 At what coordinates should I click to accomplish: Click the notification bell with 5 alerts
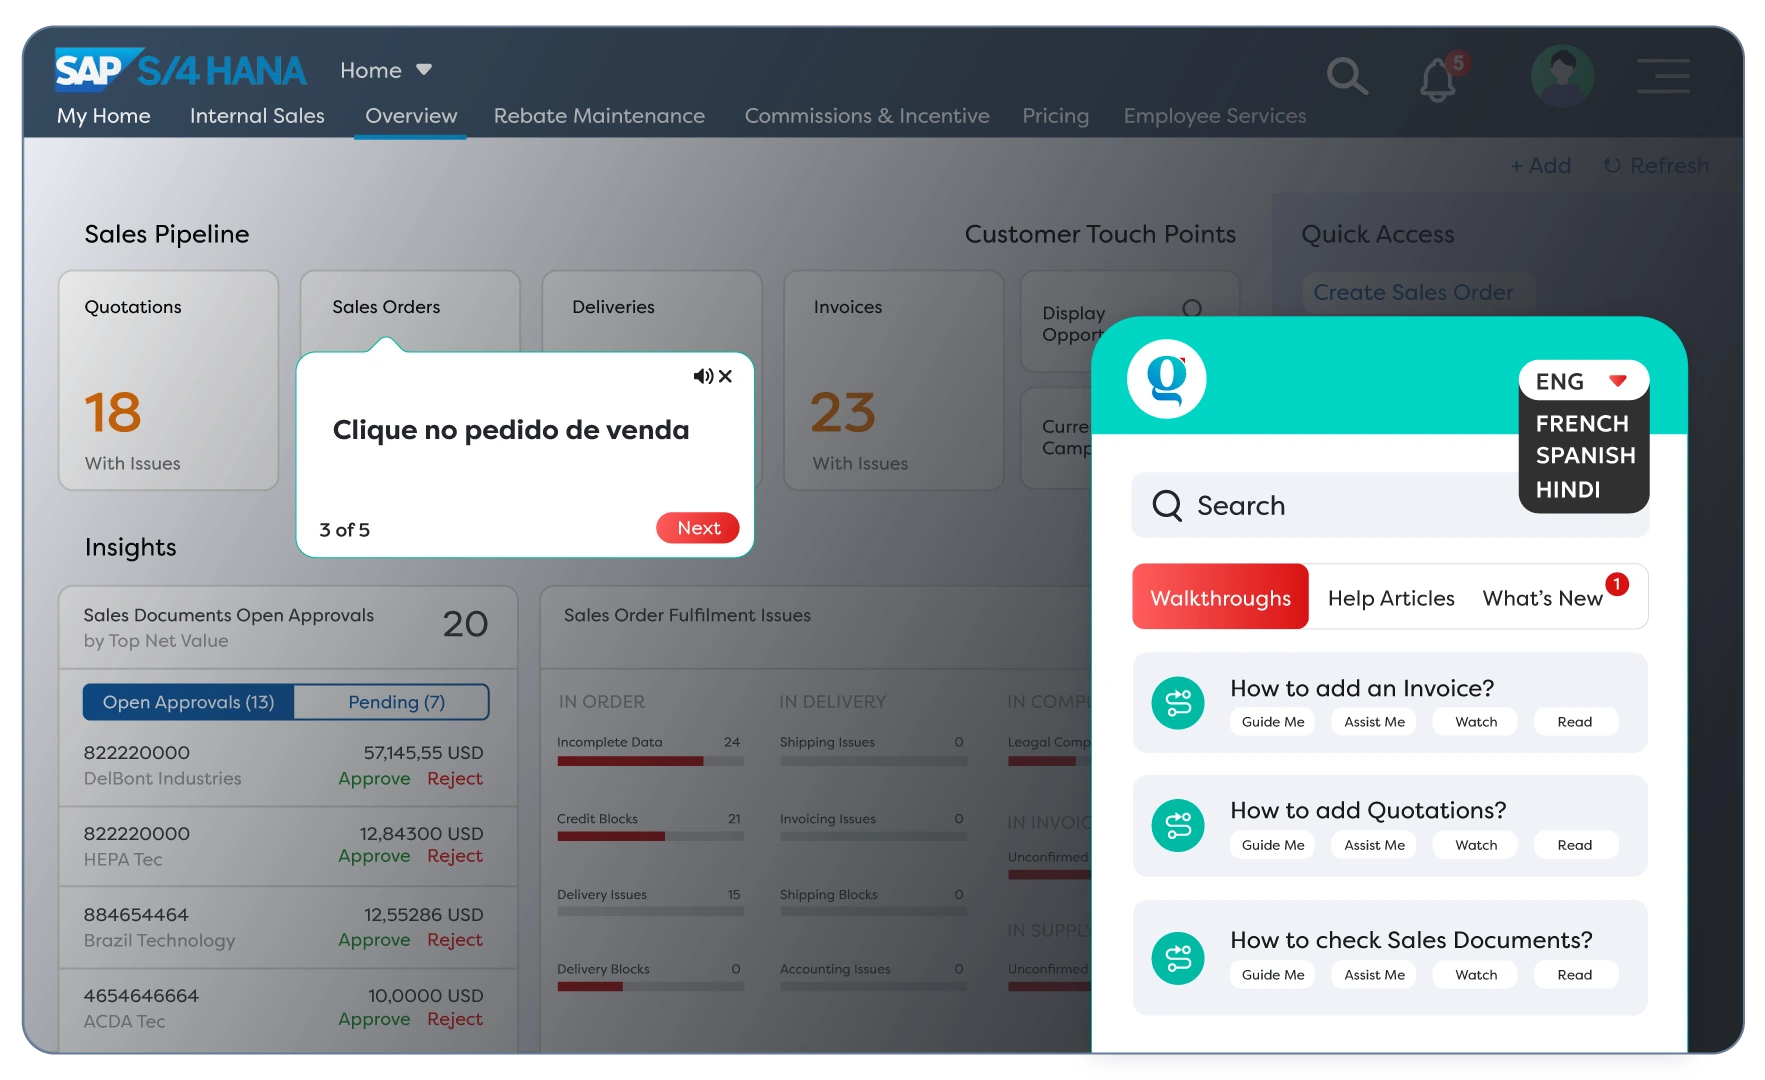[x=1437, y=77]
